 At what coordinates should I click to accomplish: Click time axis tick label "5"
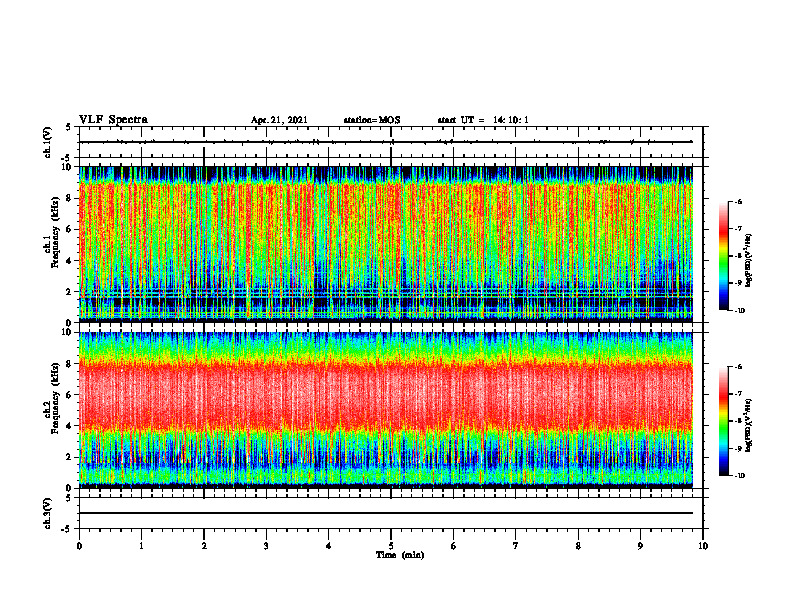(391, 546)
